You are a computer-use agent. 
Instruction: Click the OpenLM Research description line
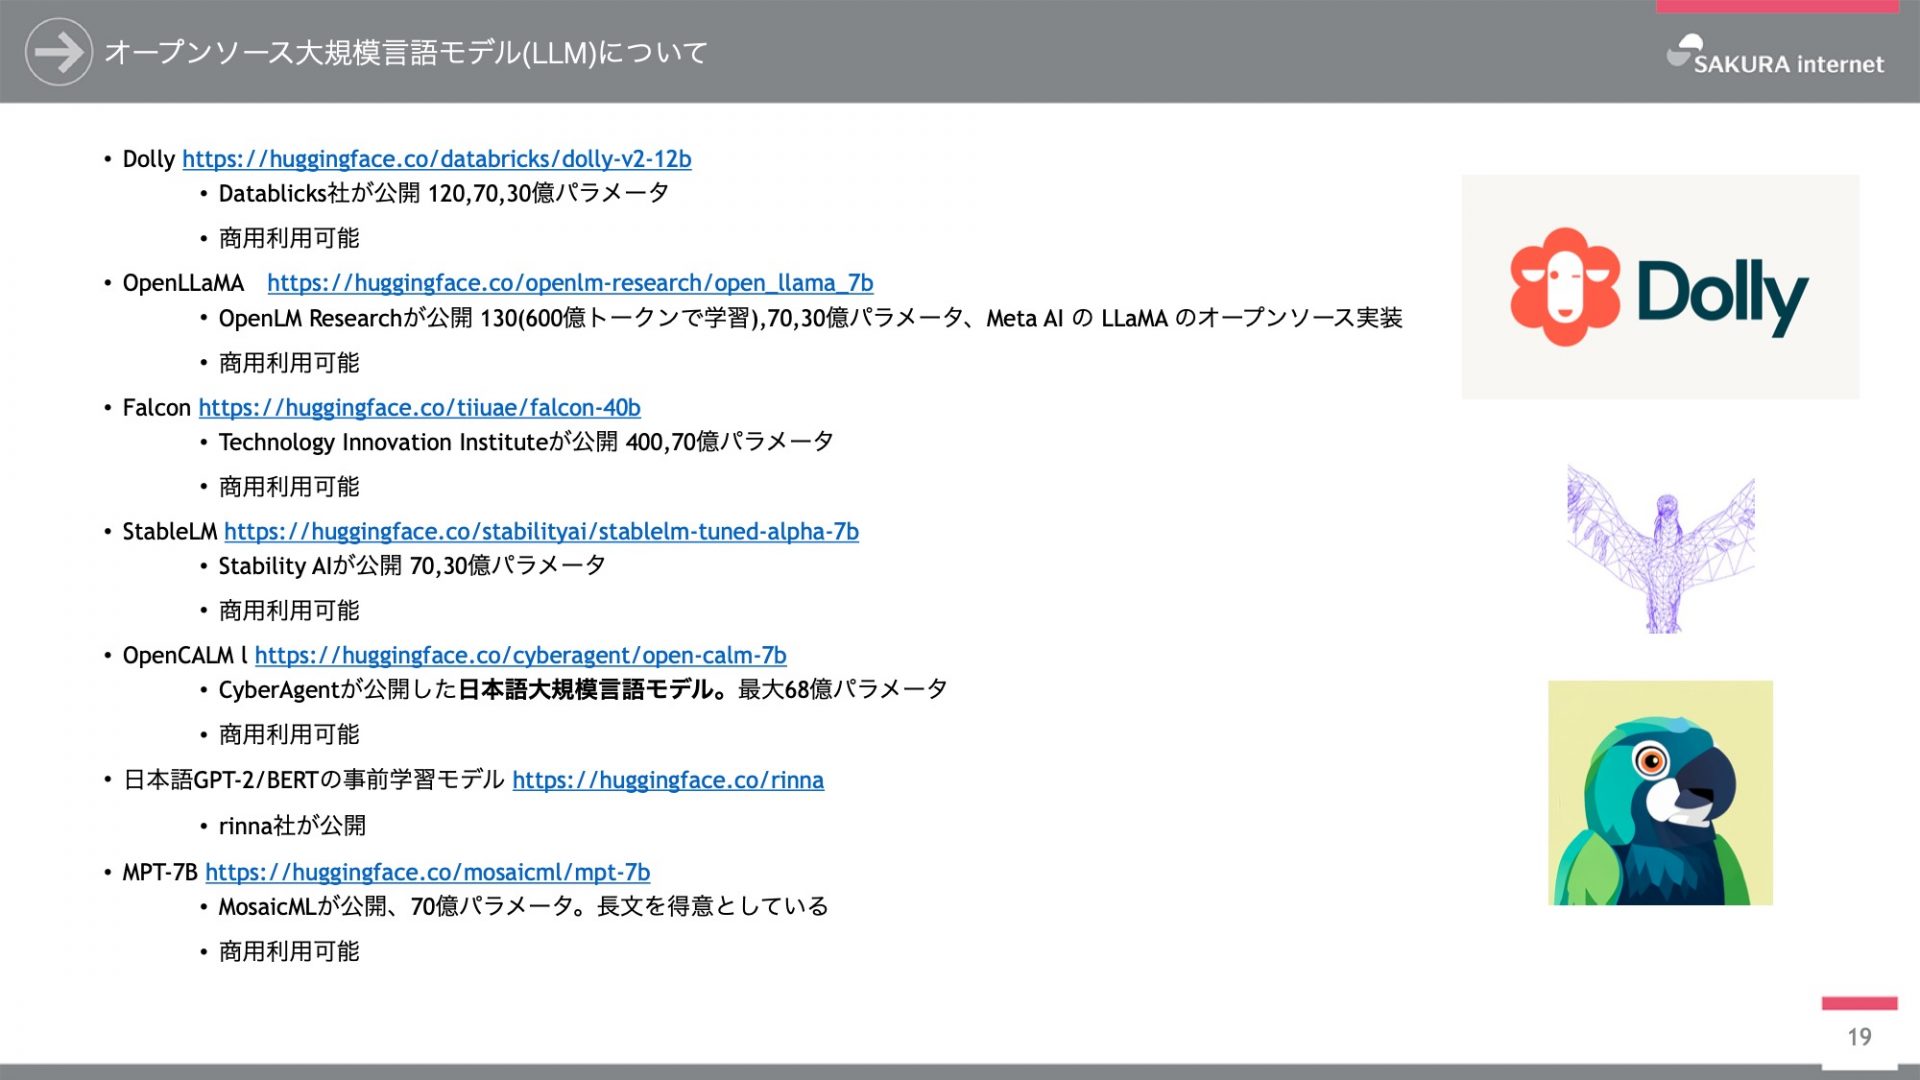[810, 318]
